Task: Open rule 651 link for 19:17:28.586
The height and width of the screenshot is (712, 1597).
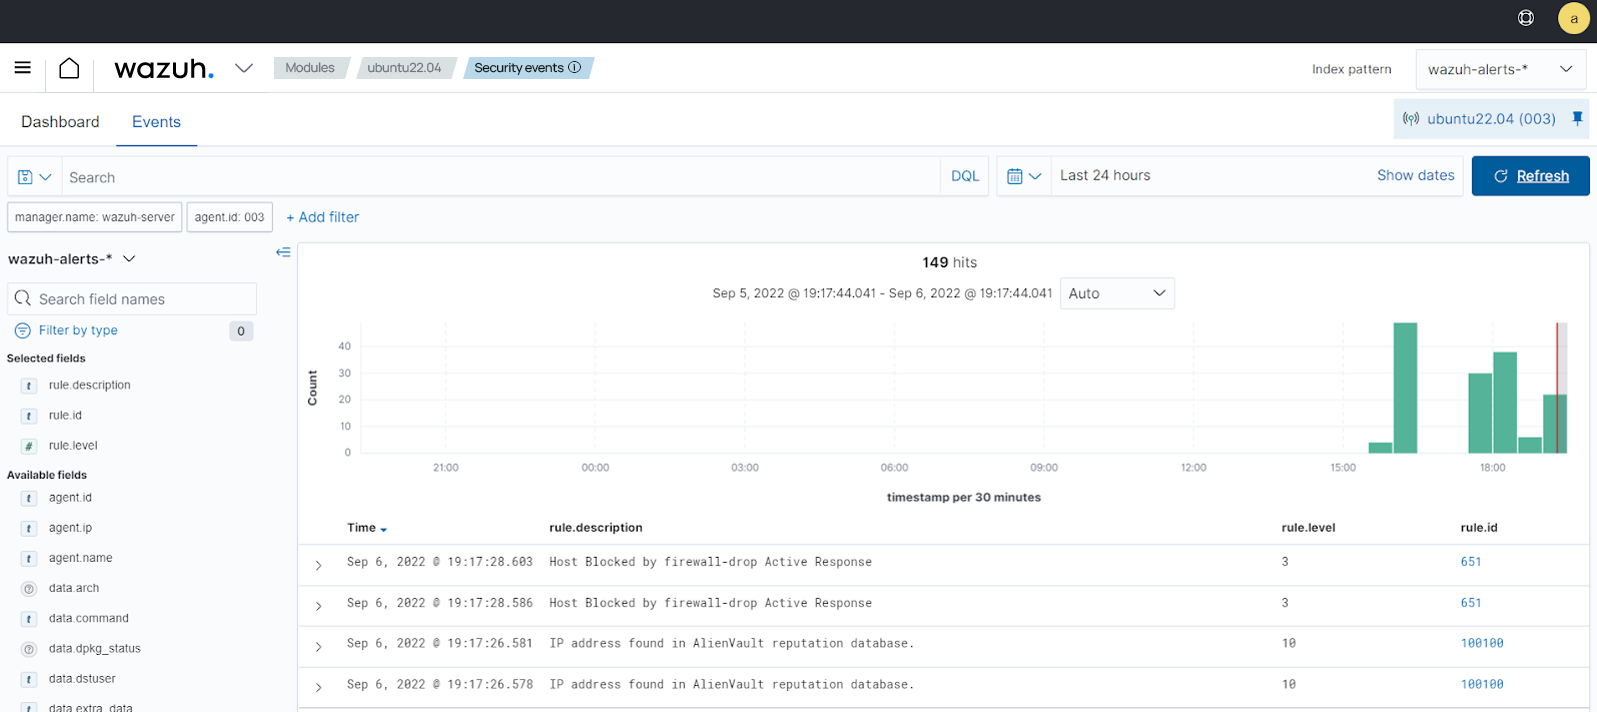Action: coord(1471,603)
